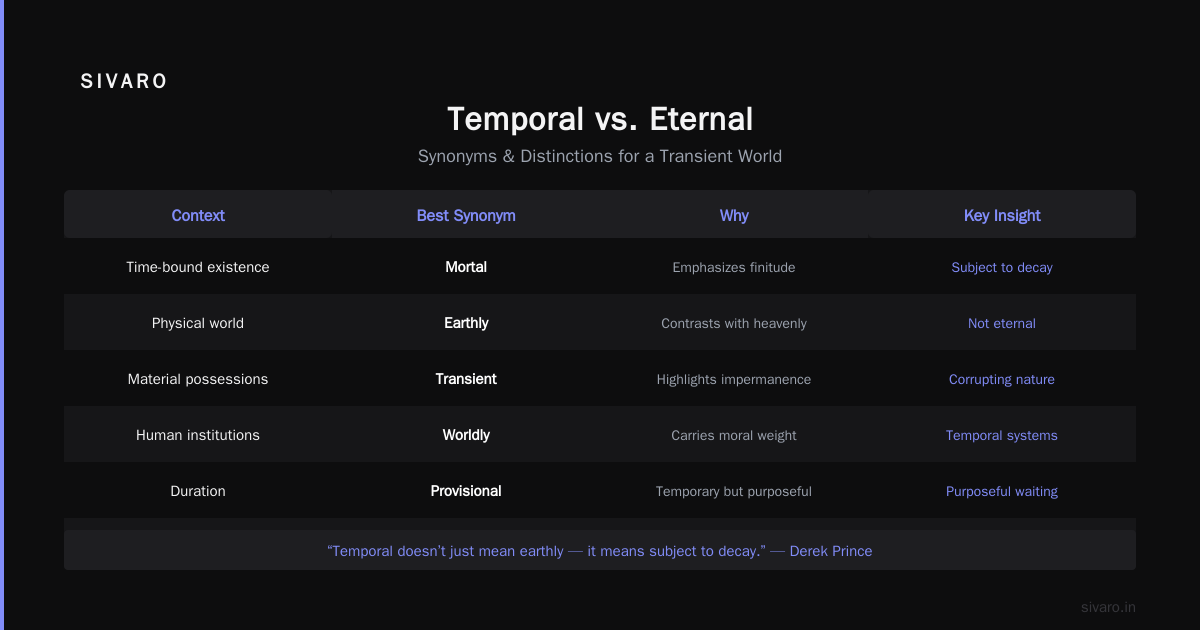Image resolution: width=1200 pixels, height=630 pixels.
Task: Click the sivaro.in link at bottom
Action: [x=1108, y=607]
